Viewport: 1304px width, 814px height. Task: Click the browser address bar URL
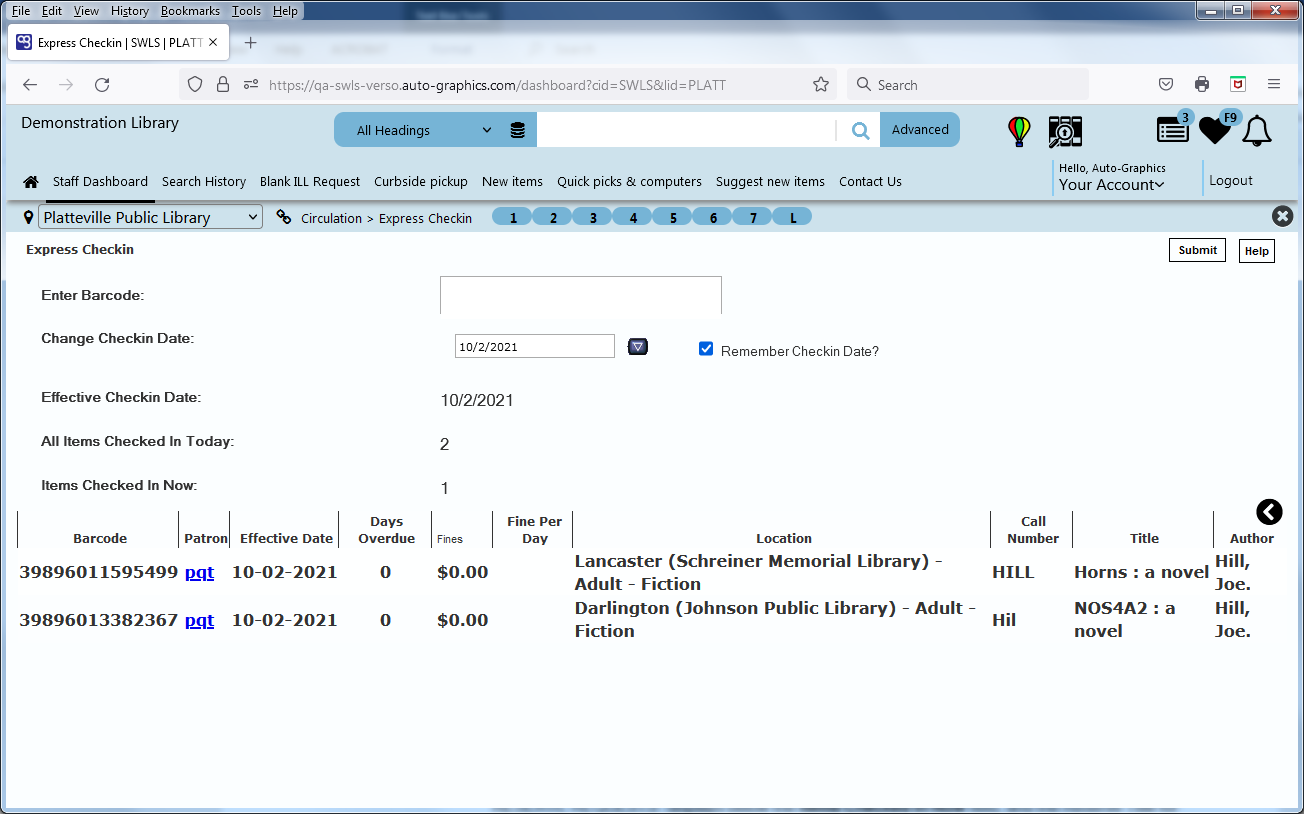[x=498, y=85]
